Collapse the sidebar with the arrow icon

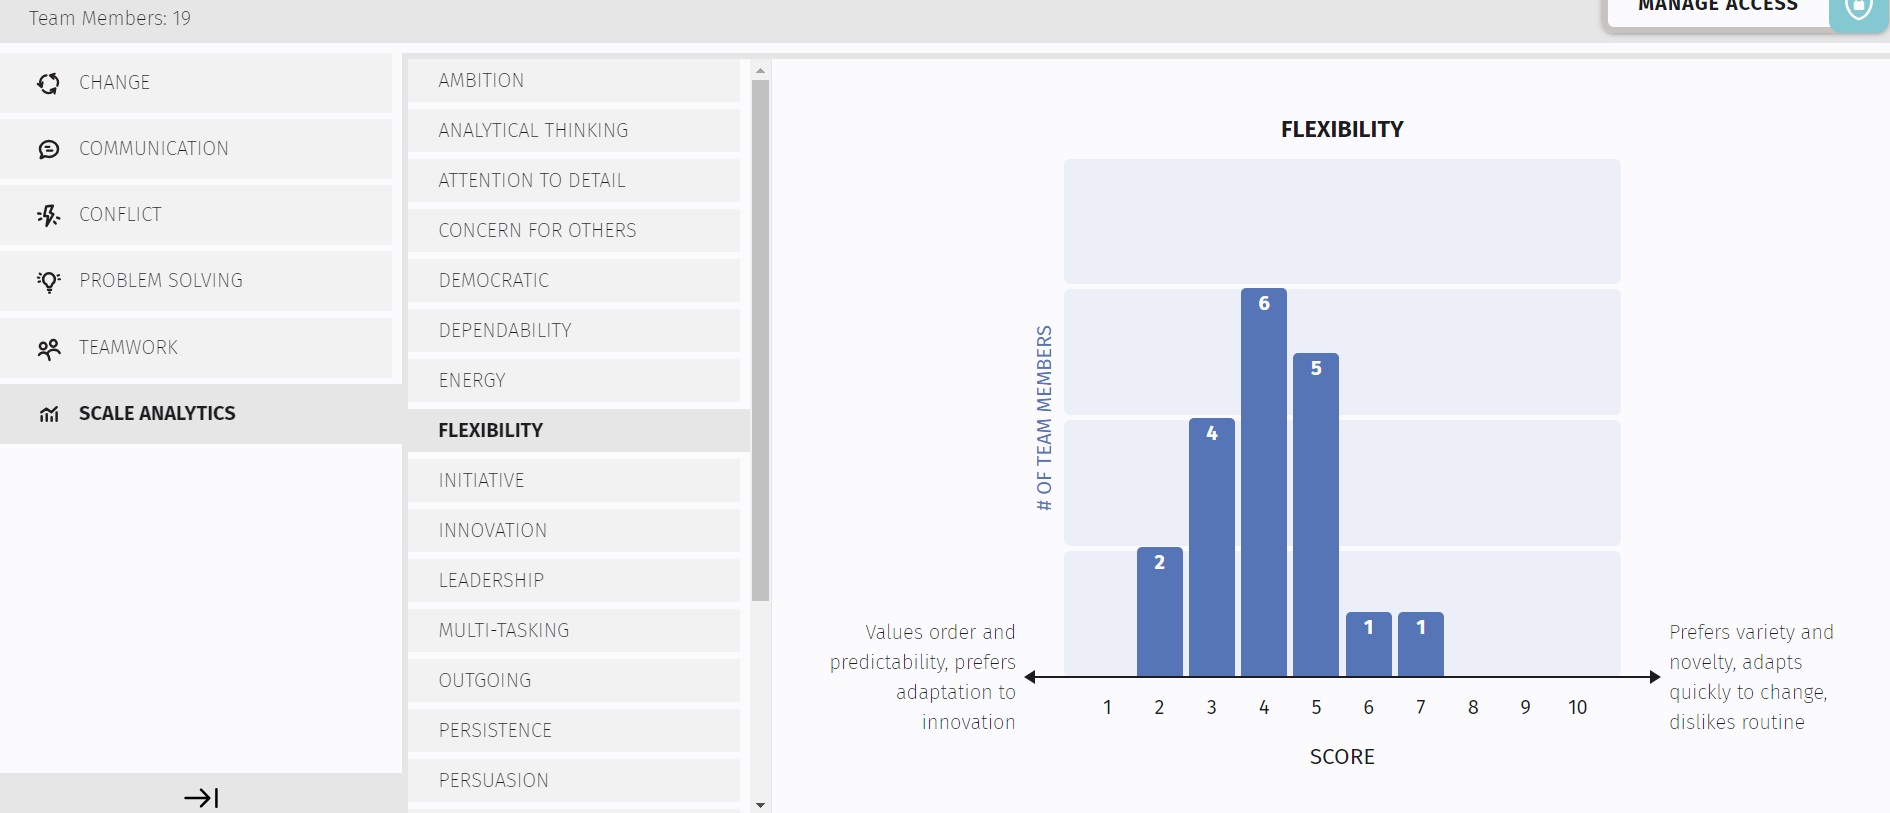(x=201, y=797)
